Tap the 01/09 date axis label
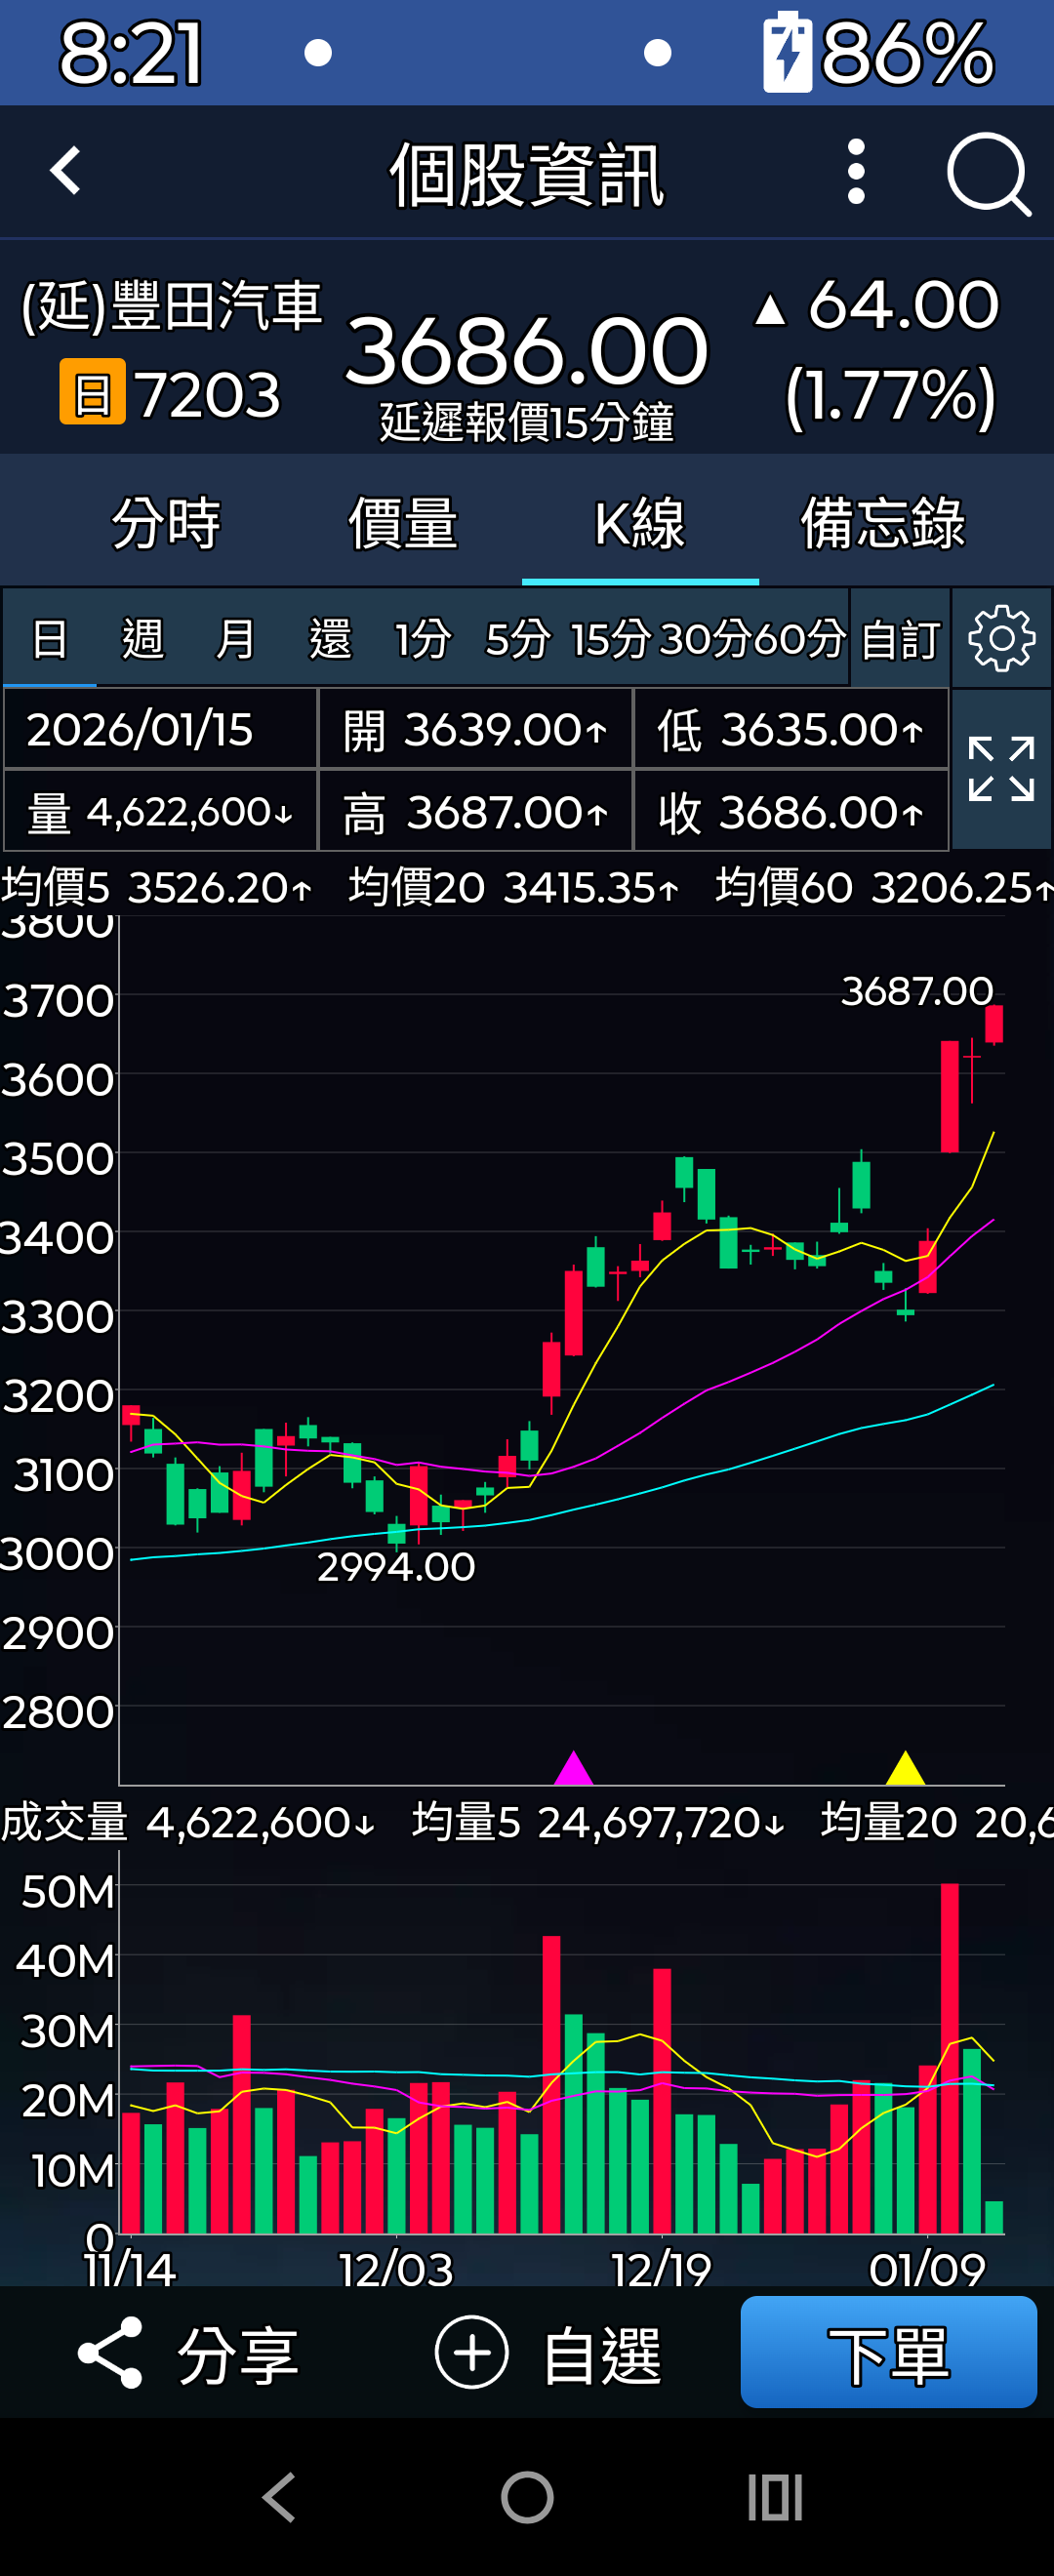 coord(927,2269)
